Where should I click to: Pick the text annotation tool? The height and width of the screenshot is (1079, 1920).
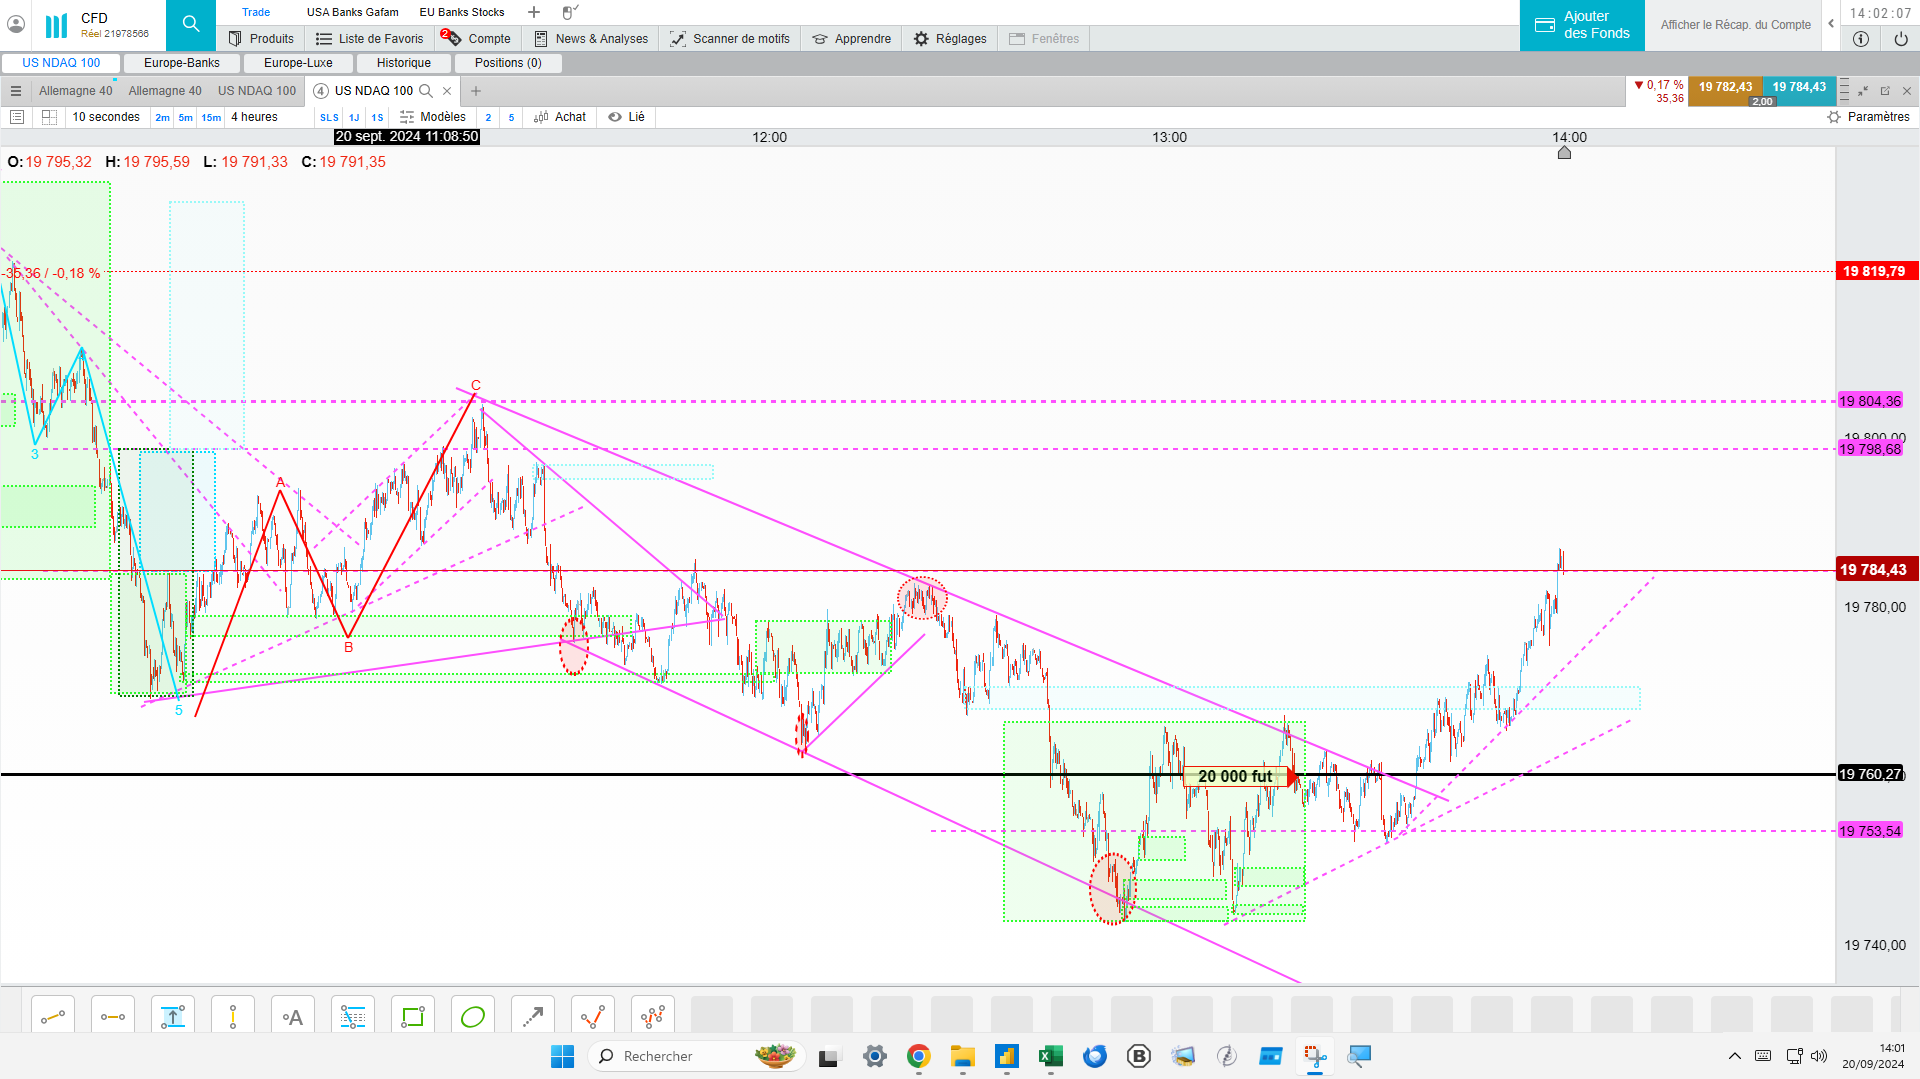point(293,1017)
